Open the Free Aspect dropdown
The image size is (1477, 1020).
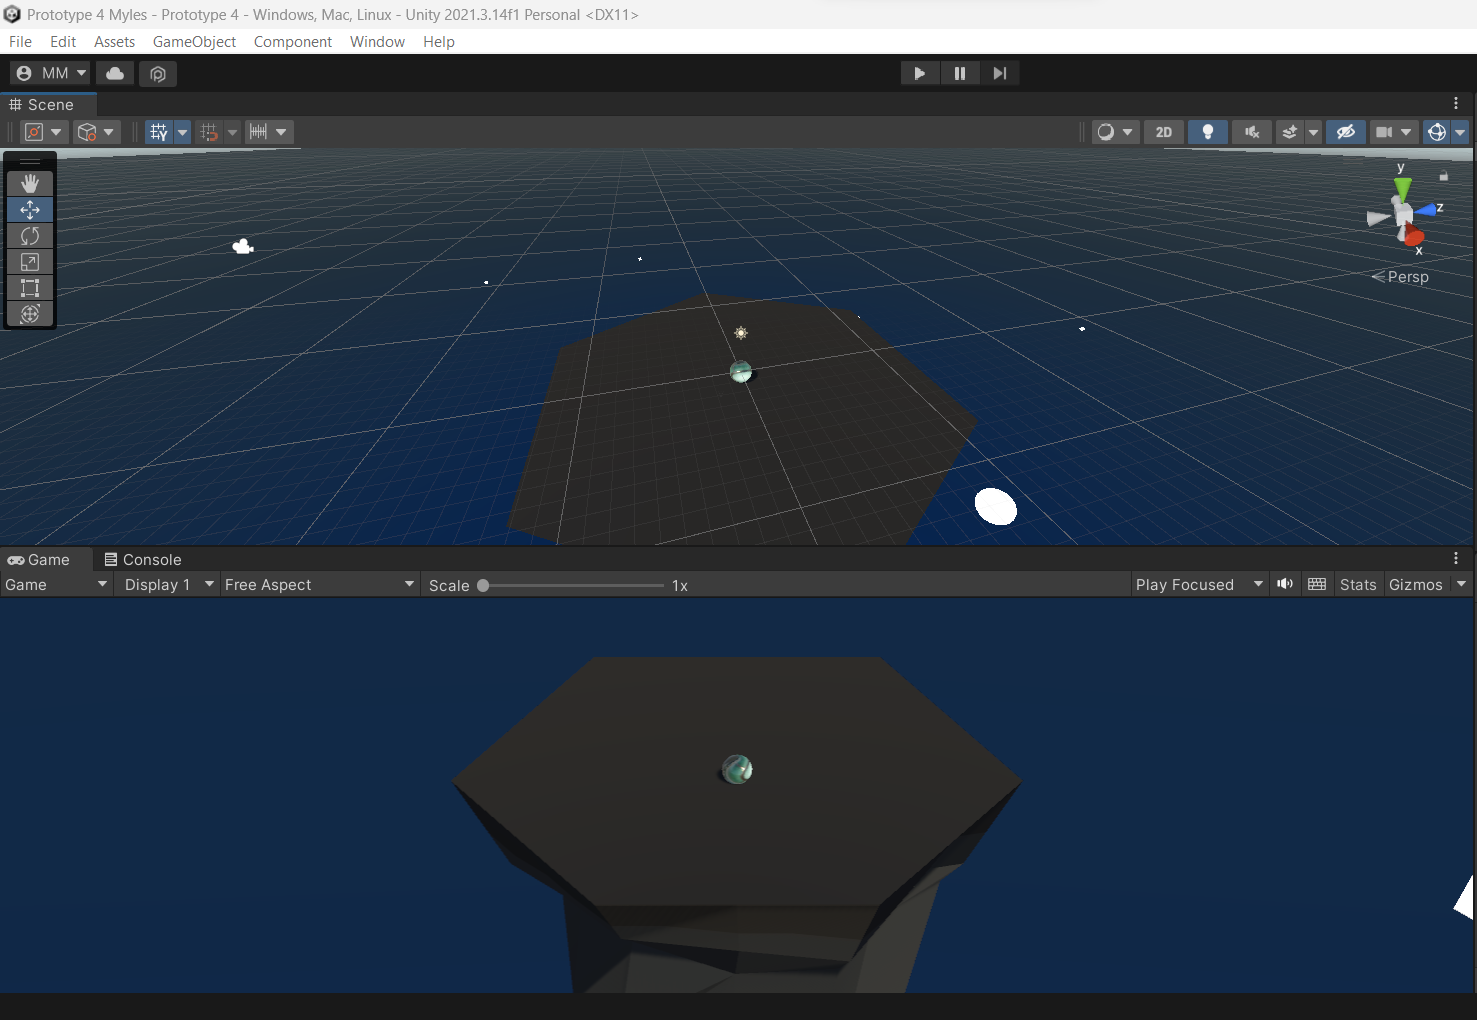[318, 584]
